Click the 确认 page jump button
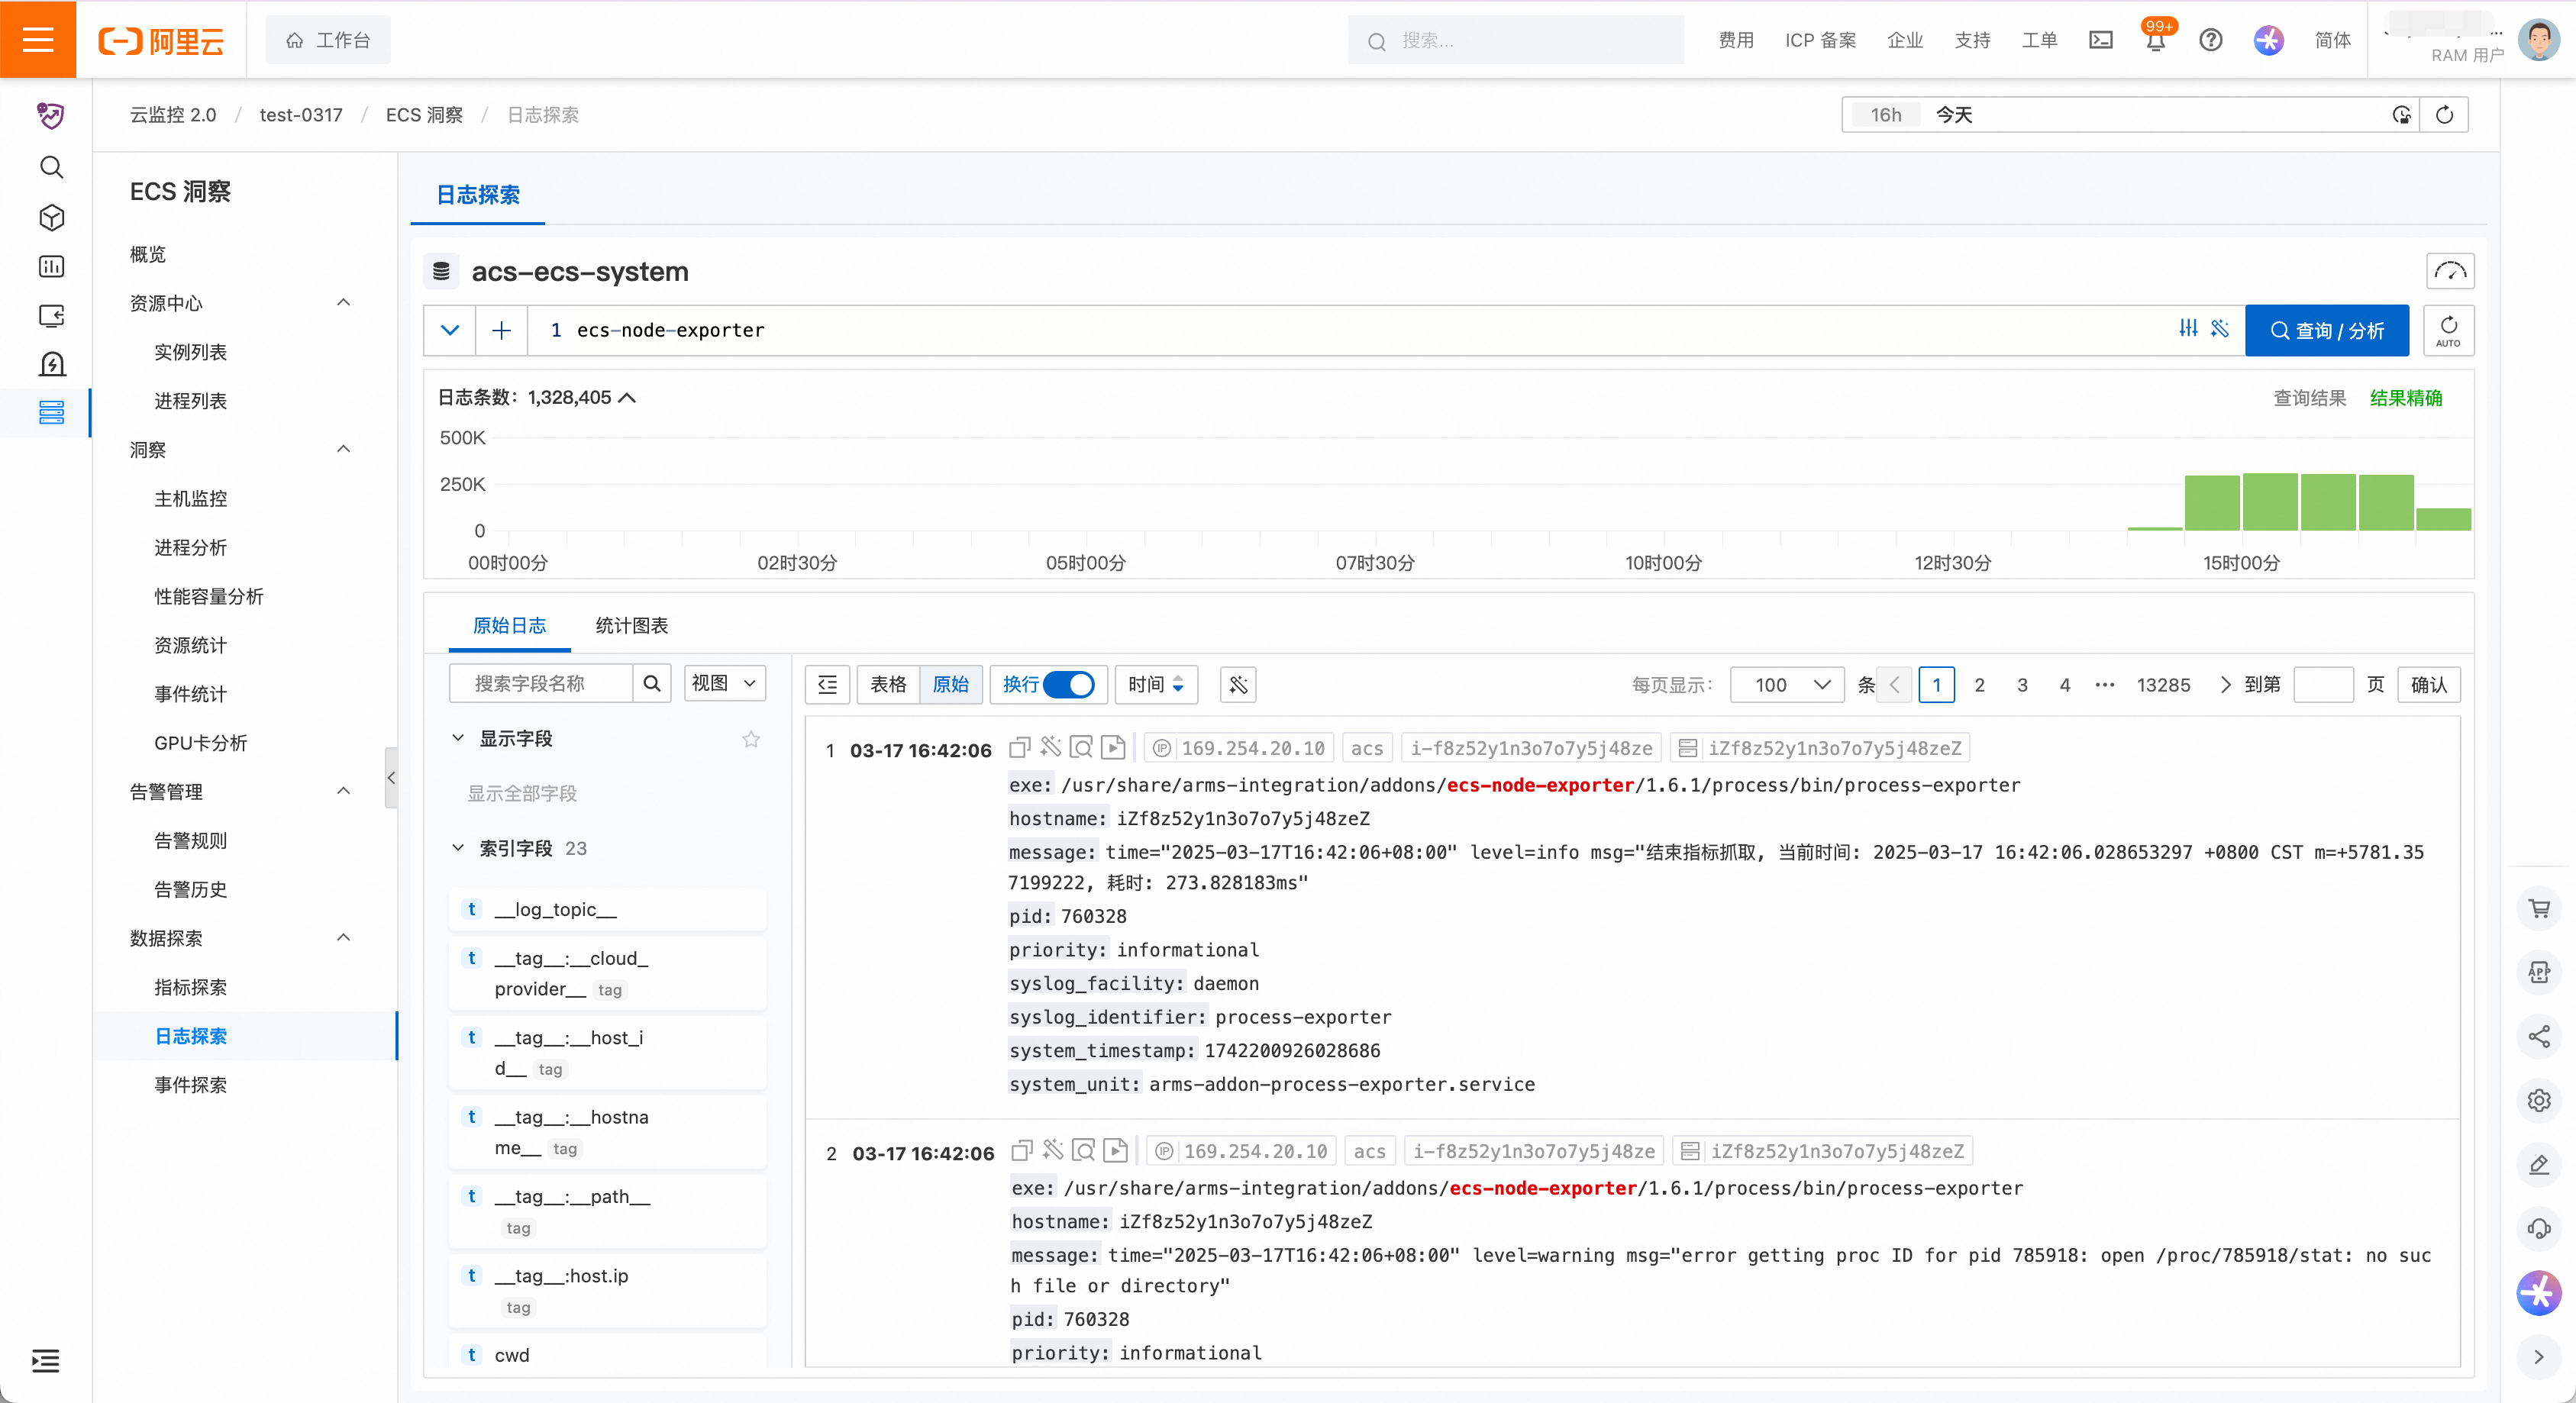The width and height of the screenshot is (2576, 1403). pyautogui.click(x=2429, y=685)
